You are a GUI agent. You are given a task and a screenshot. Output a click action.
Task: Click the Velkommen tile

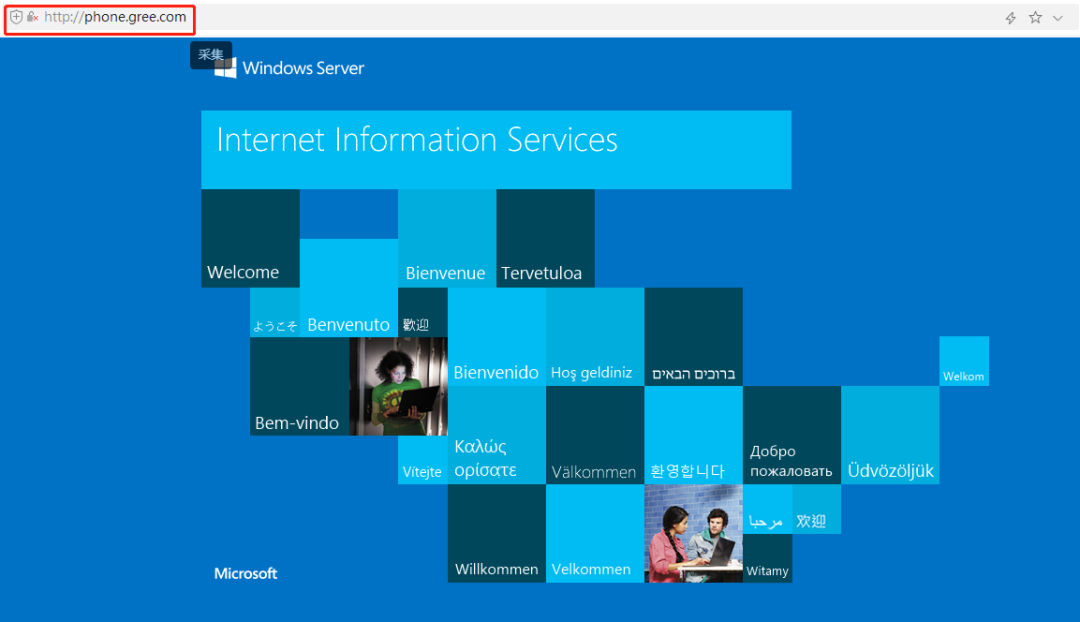[595, 534]
